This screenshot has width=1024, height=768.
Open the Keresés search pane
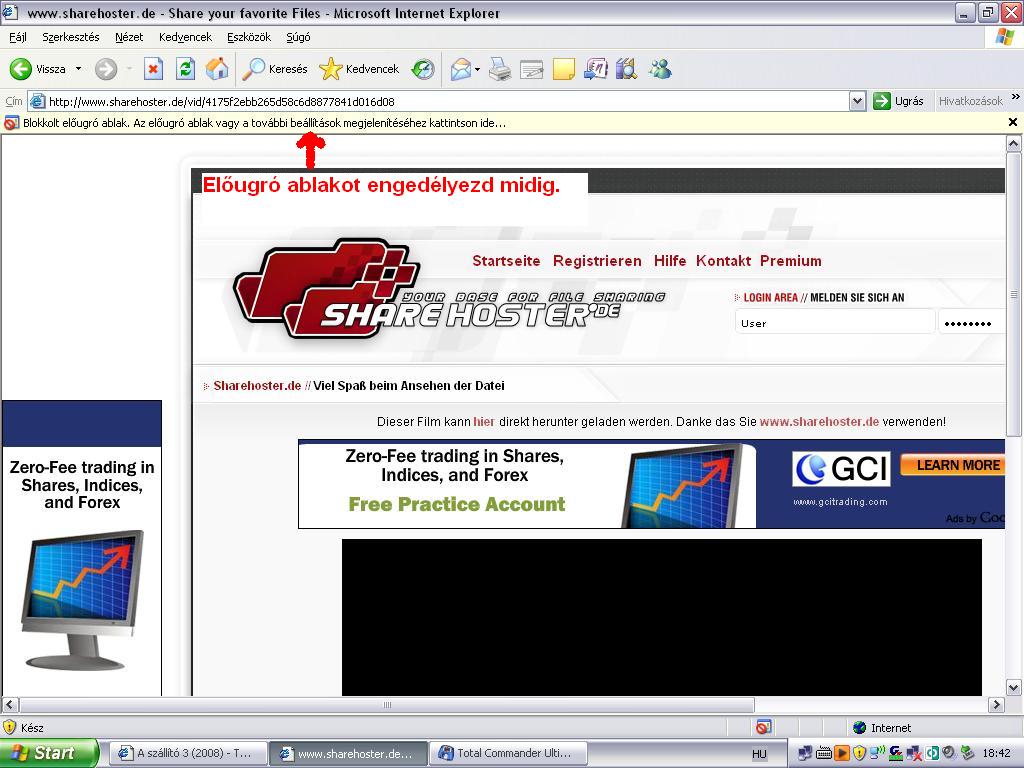click(274, 69)
